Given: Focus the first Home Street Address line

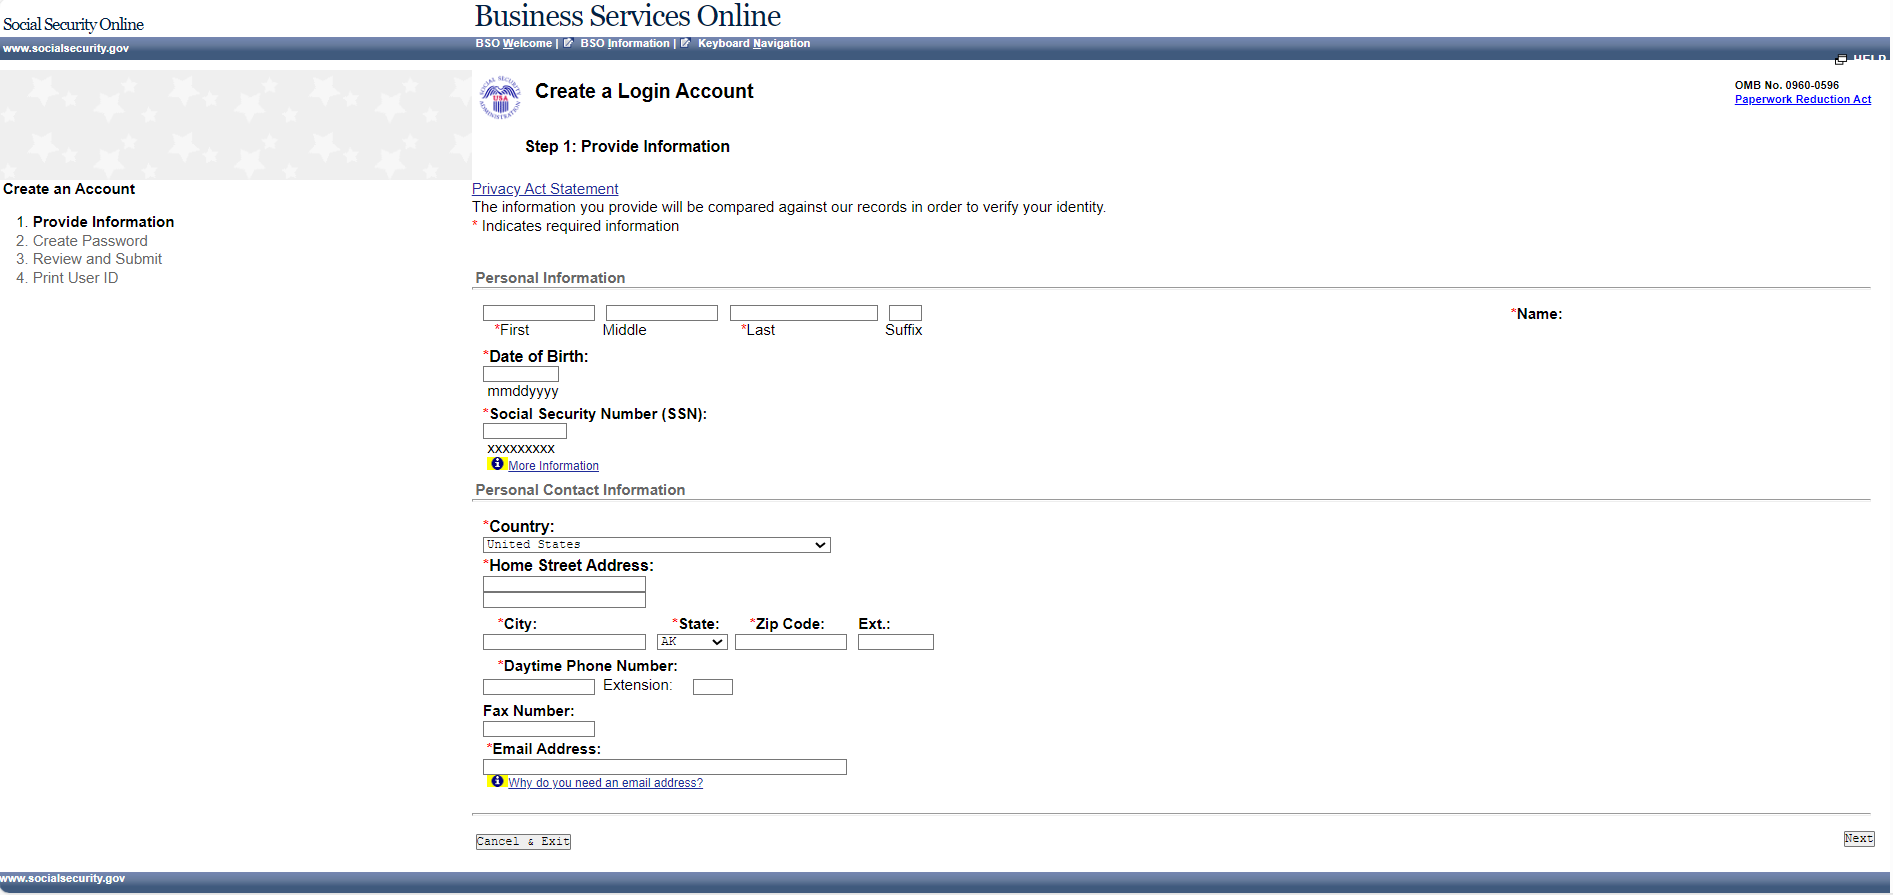Looking at the screenshot, I should coord(564,584).
